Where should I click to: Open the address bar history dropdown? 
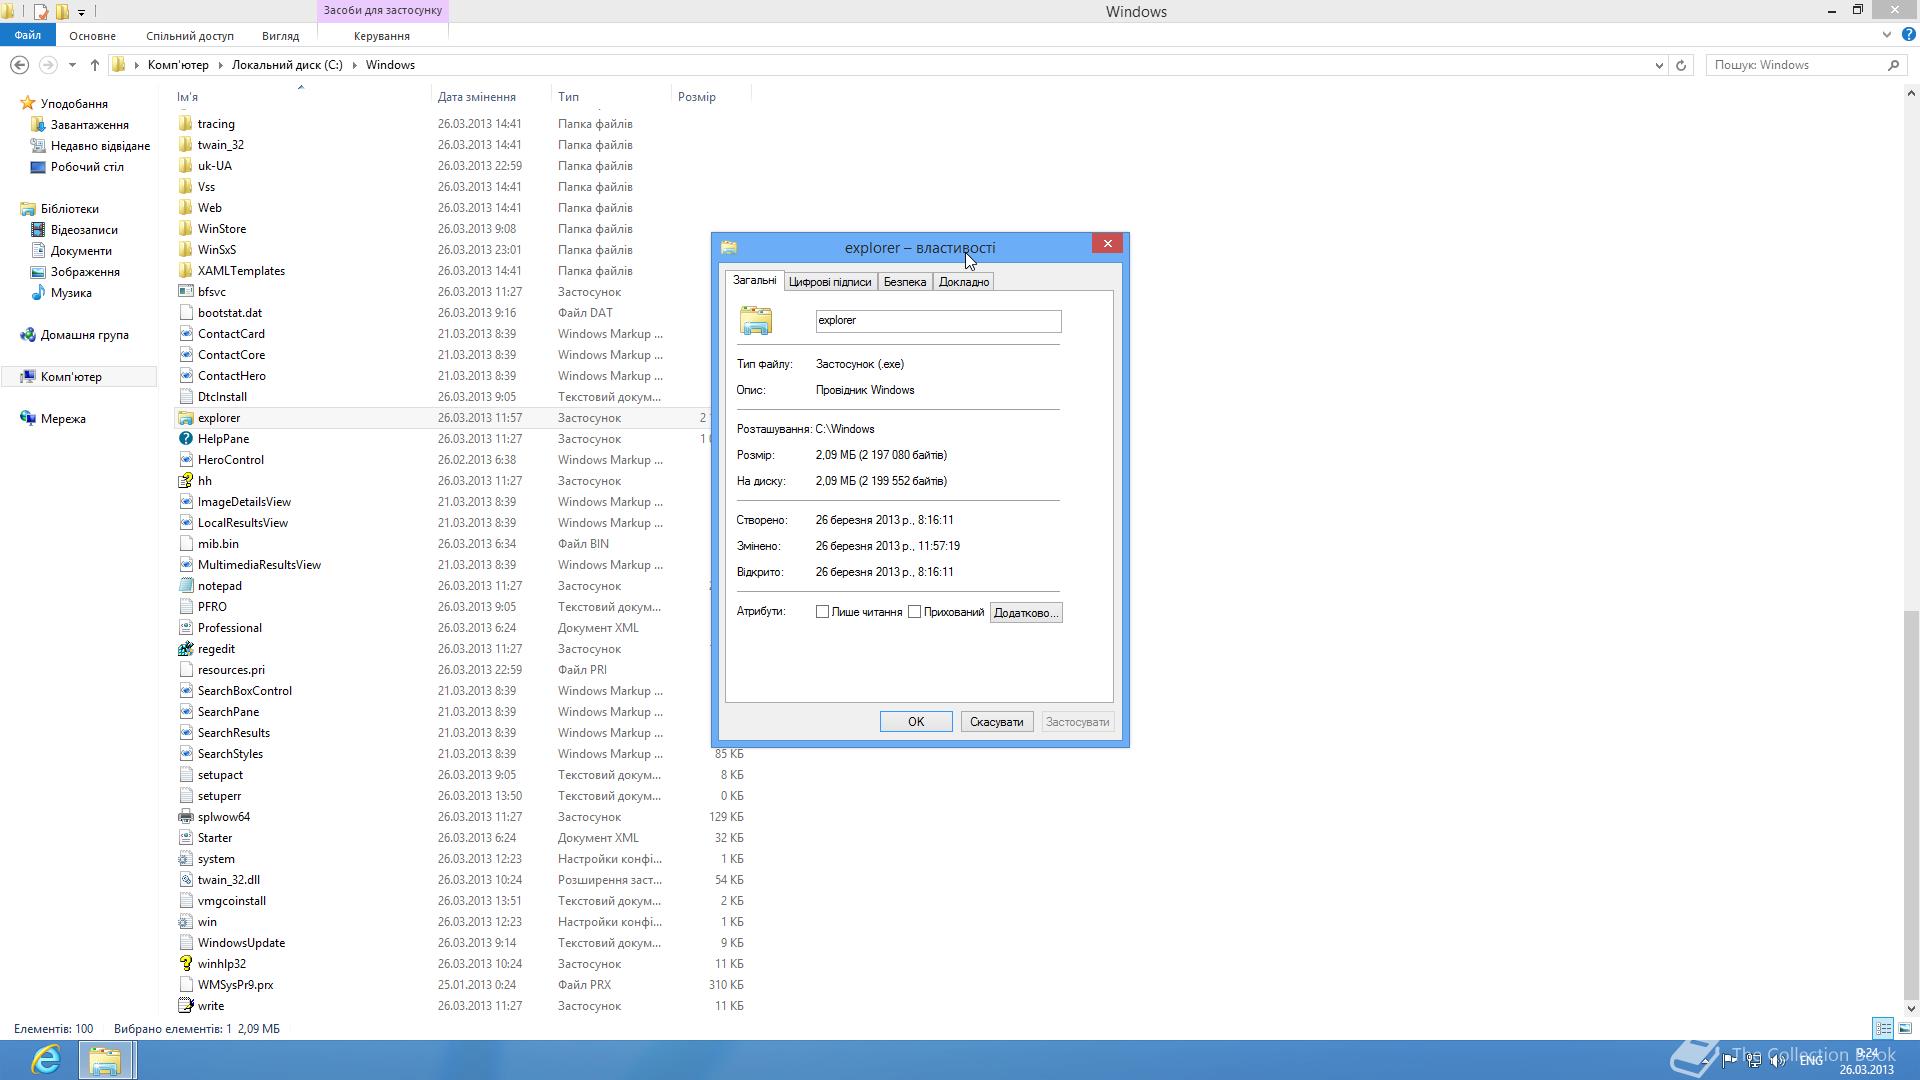pyautogui.click(x=1659, y=65)
